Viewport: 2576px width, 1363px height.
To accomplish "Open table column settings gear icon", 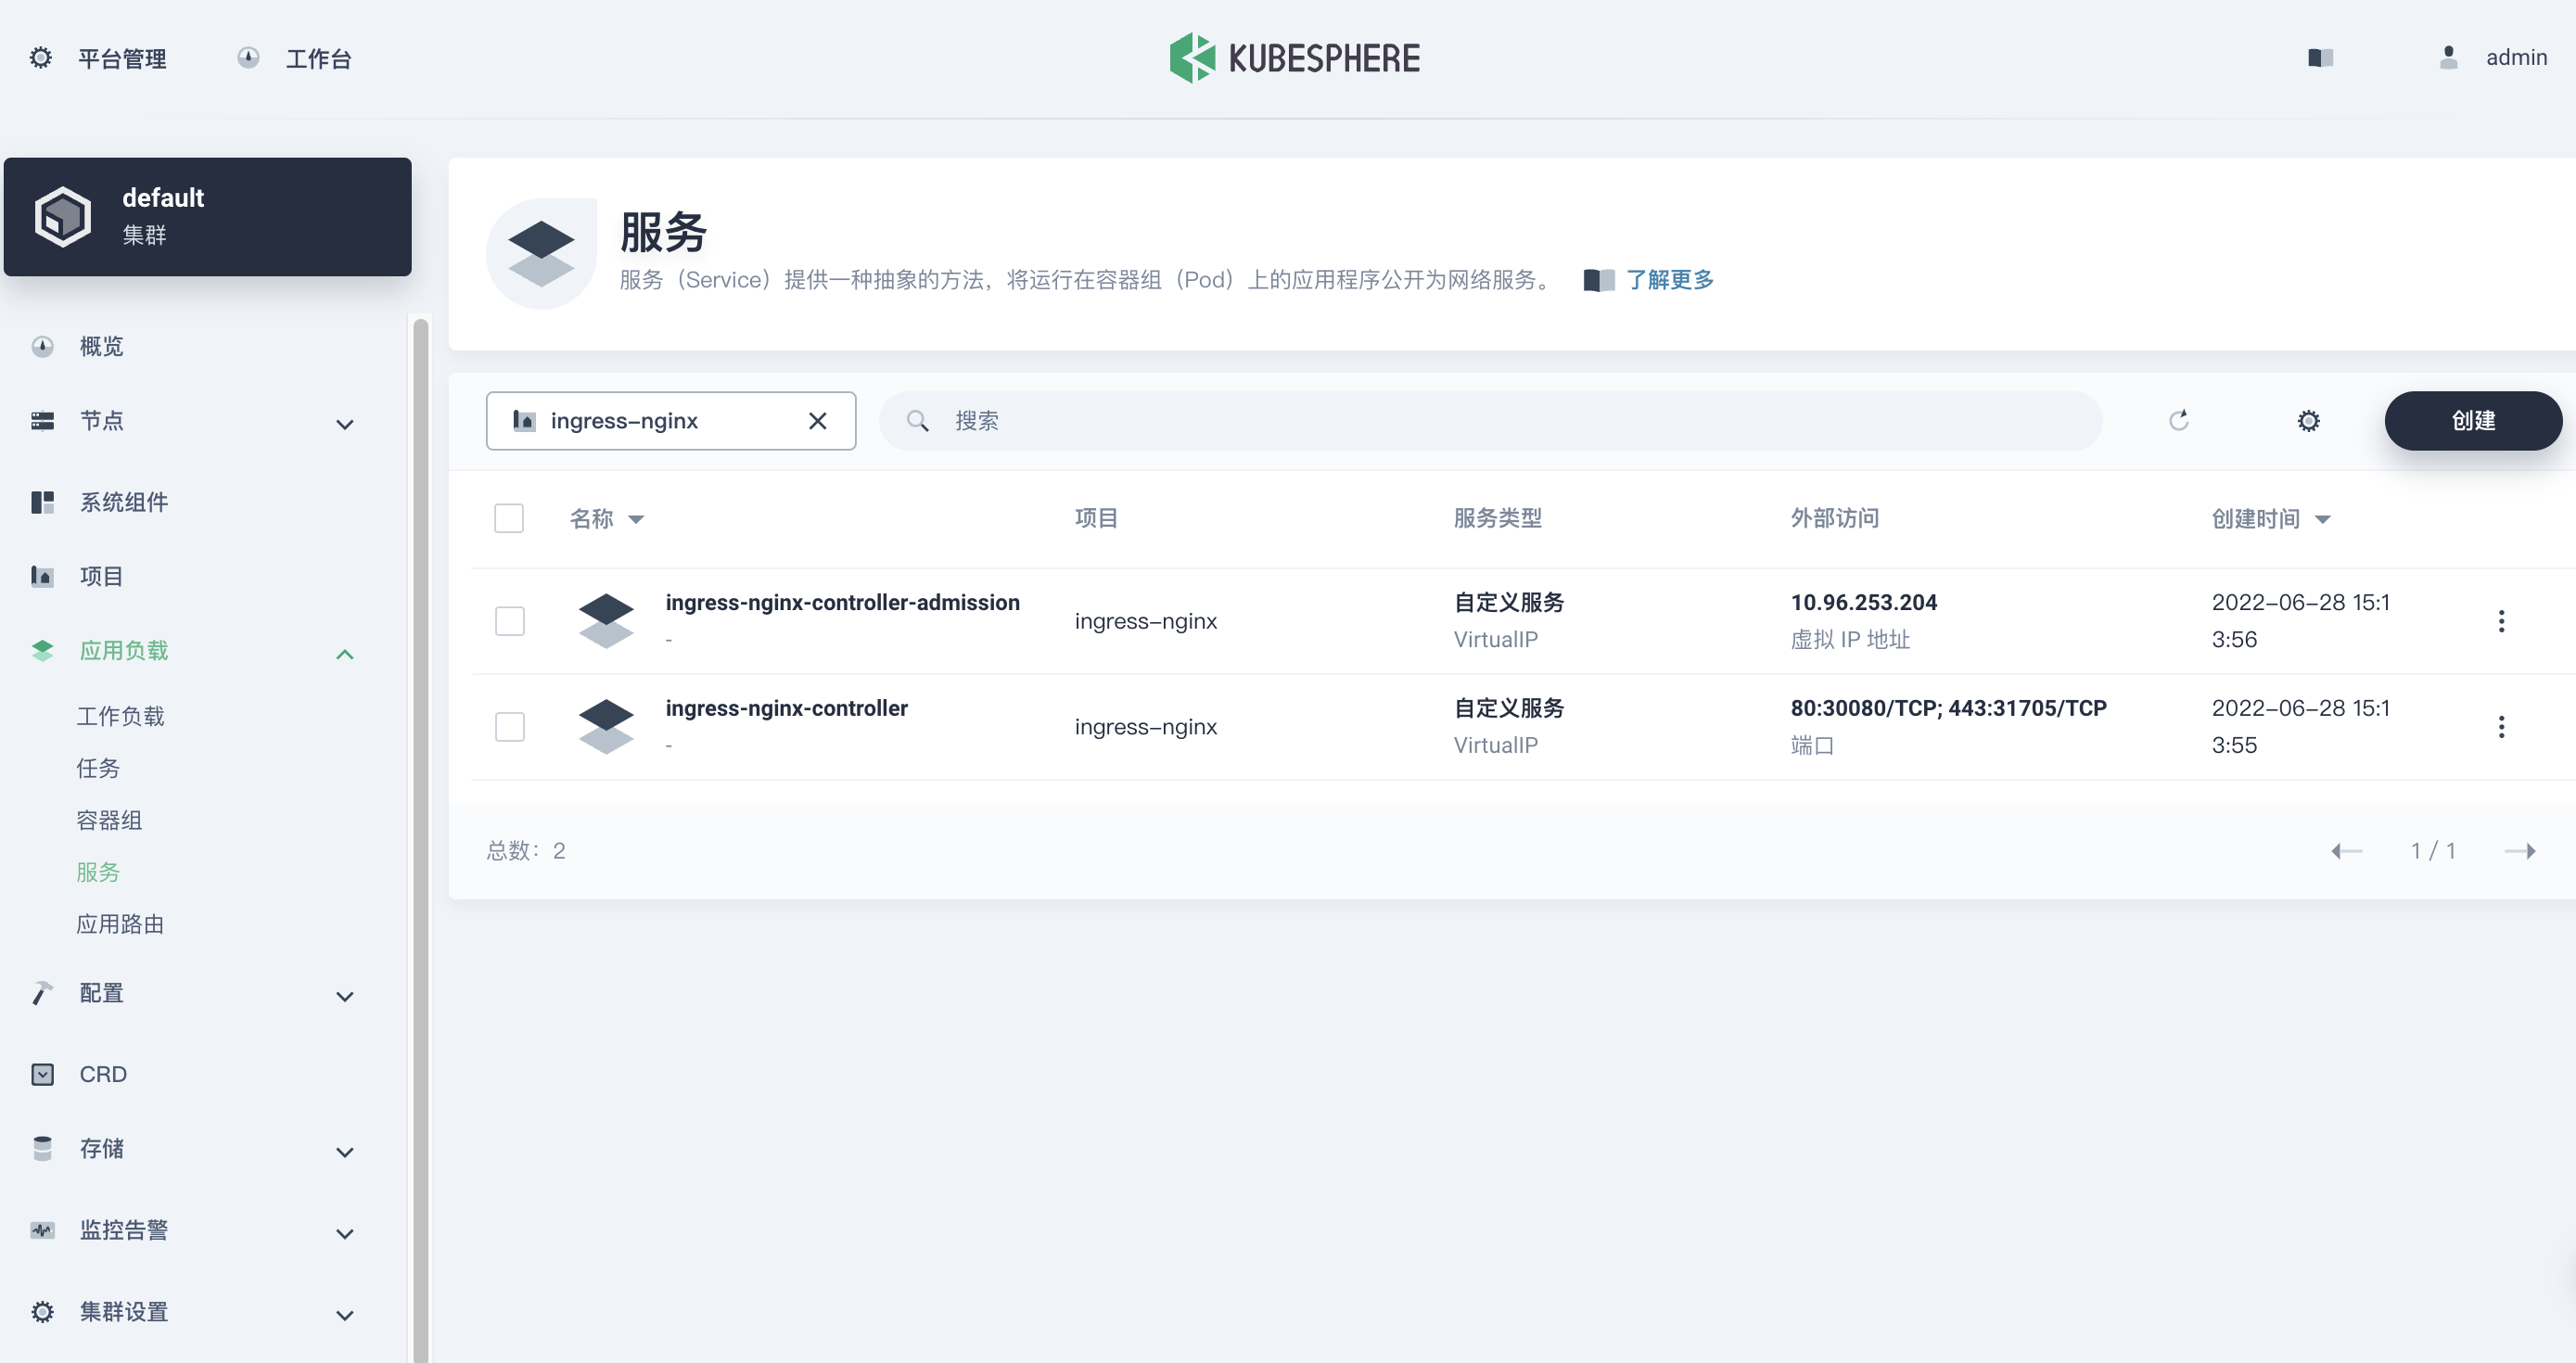I will tap(2308, 421).
